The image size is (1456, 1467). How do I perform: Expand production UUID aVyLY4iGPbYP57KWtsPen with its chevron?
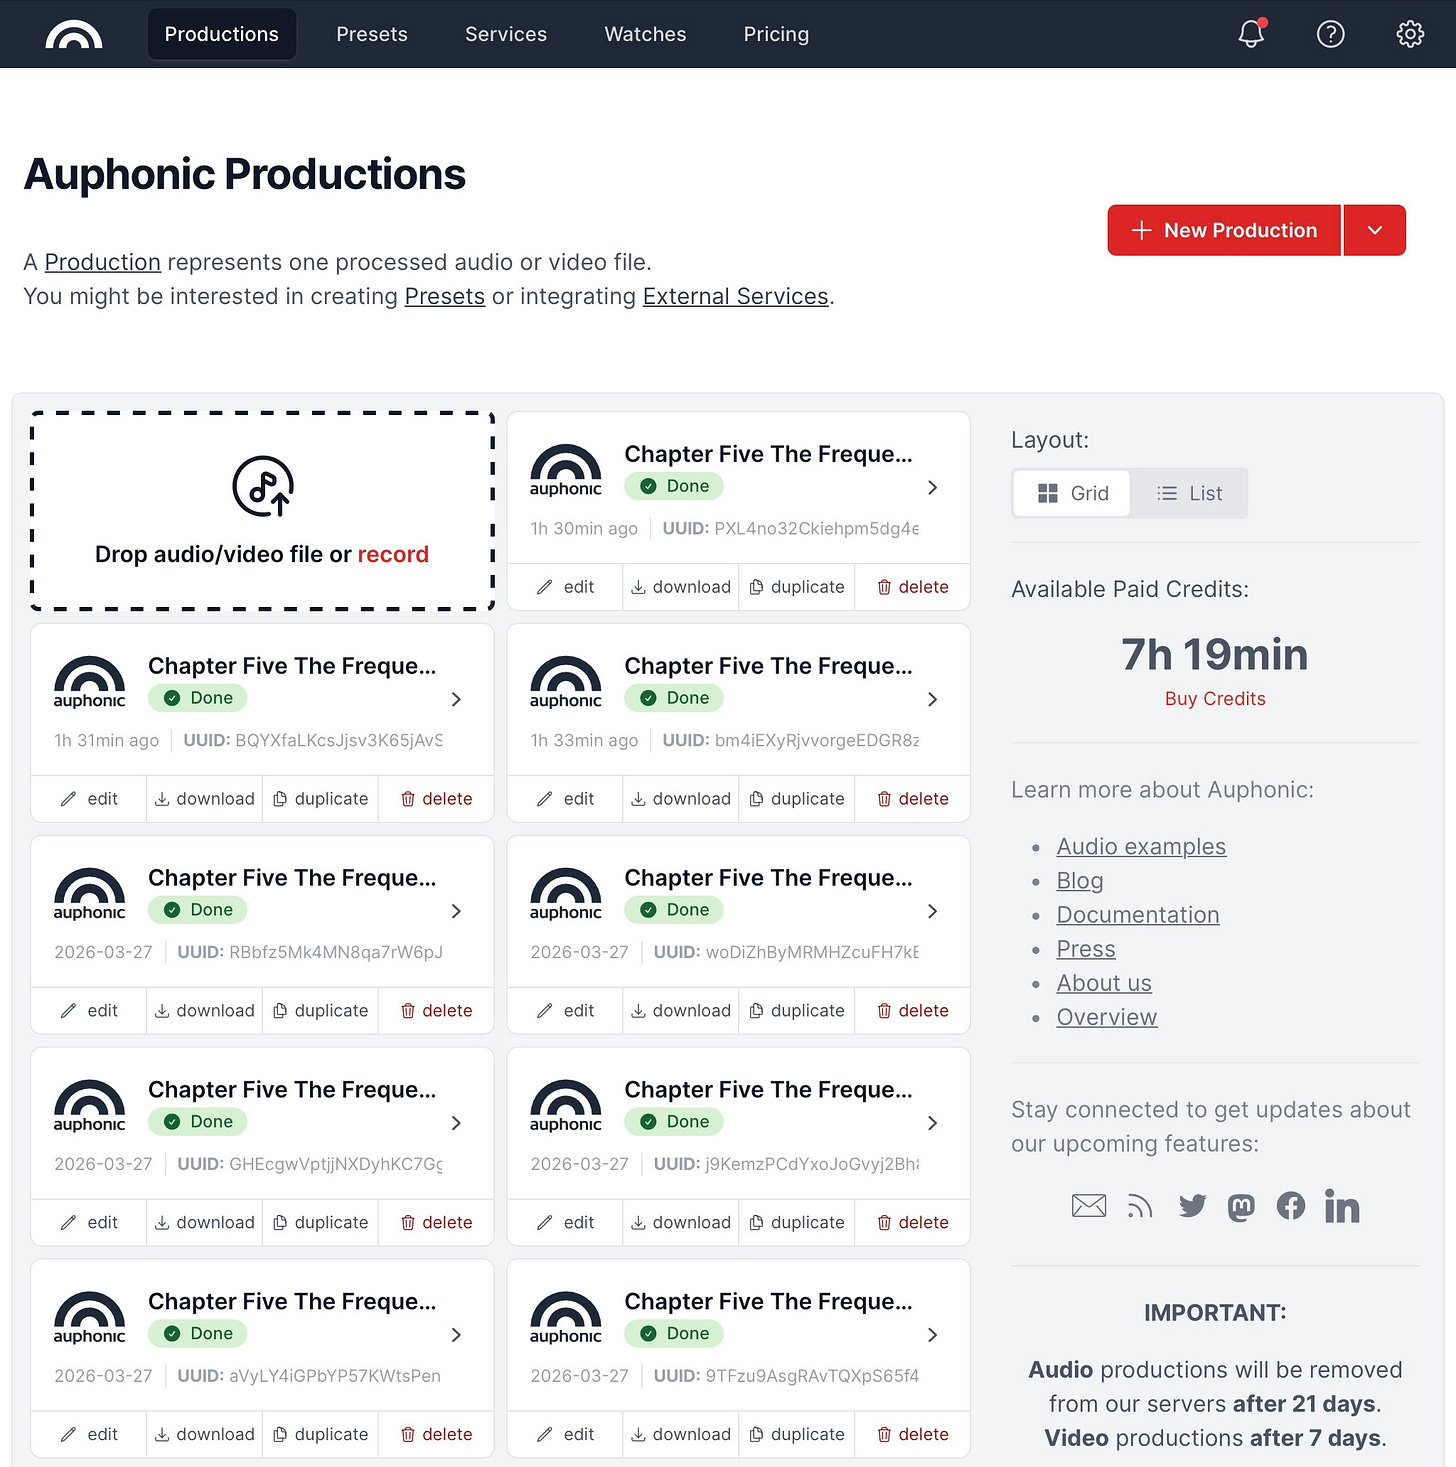pyautogui.click(x=456, y=1335)
